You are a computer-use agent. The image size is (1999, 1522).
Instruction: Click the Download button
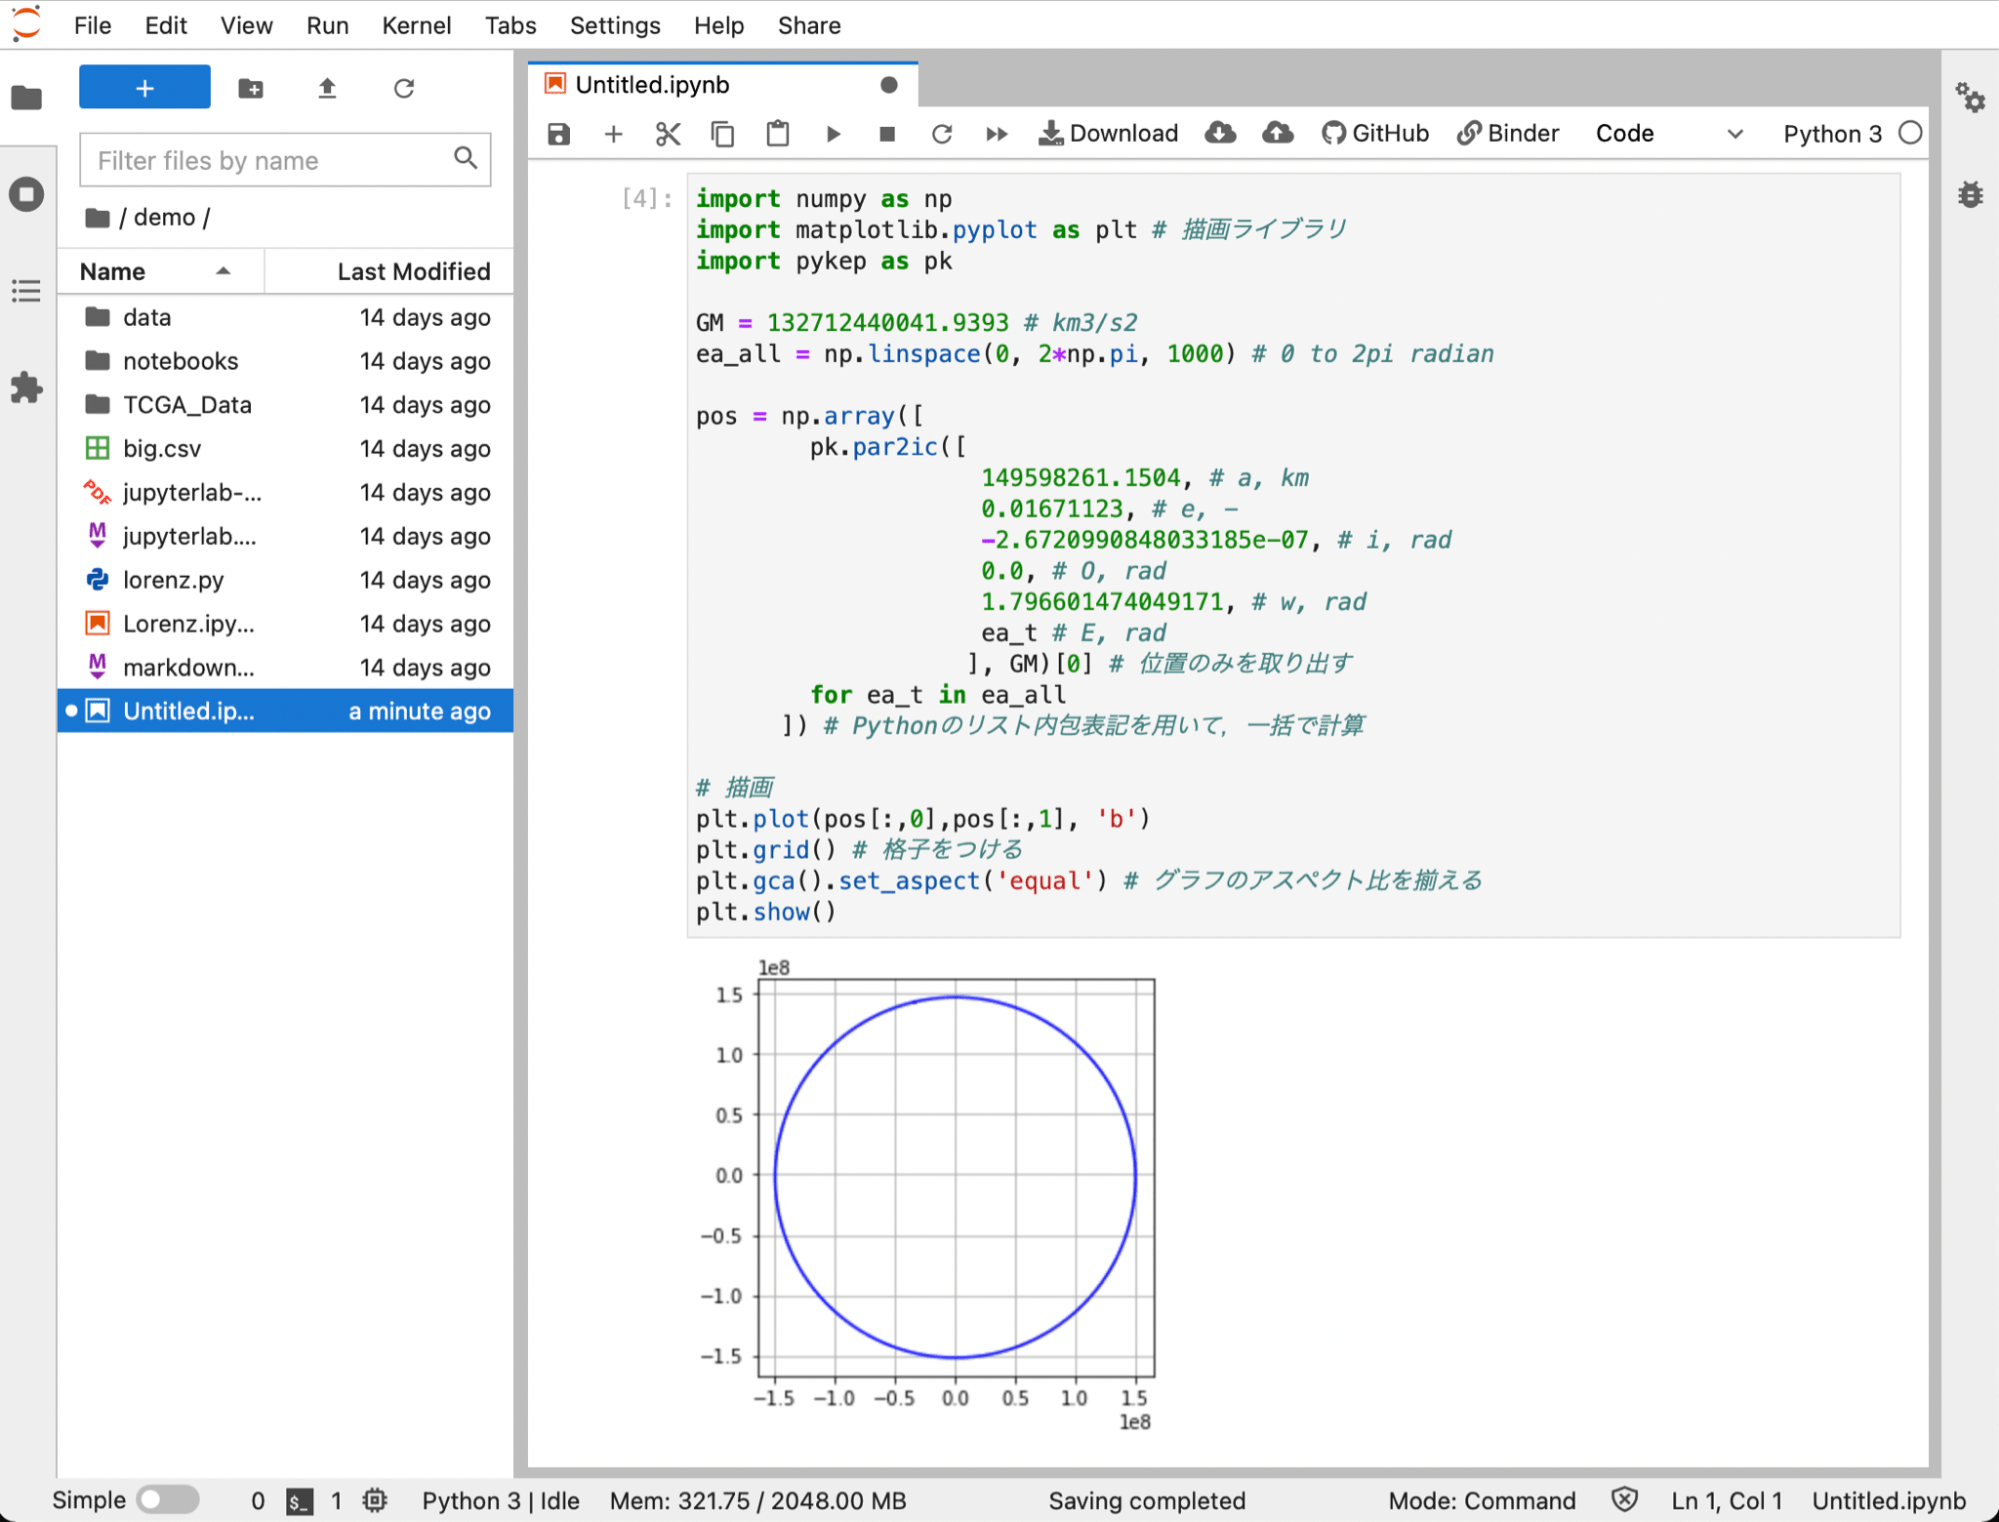coord(1107,133)
